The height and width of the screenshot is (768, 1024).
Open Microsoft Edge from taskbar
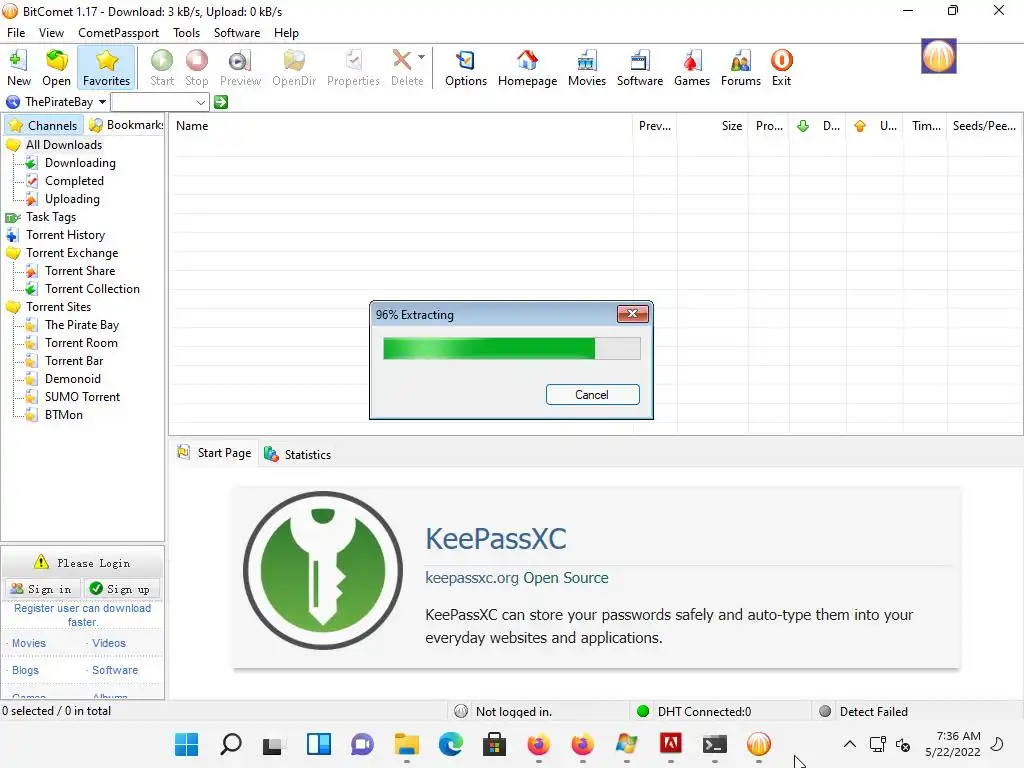(451, 744)
